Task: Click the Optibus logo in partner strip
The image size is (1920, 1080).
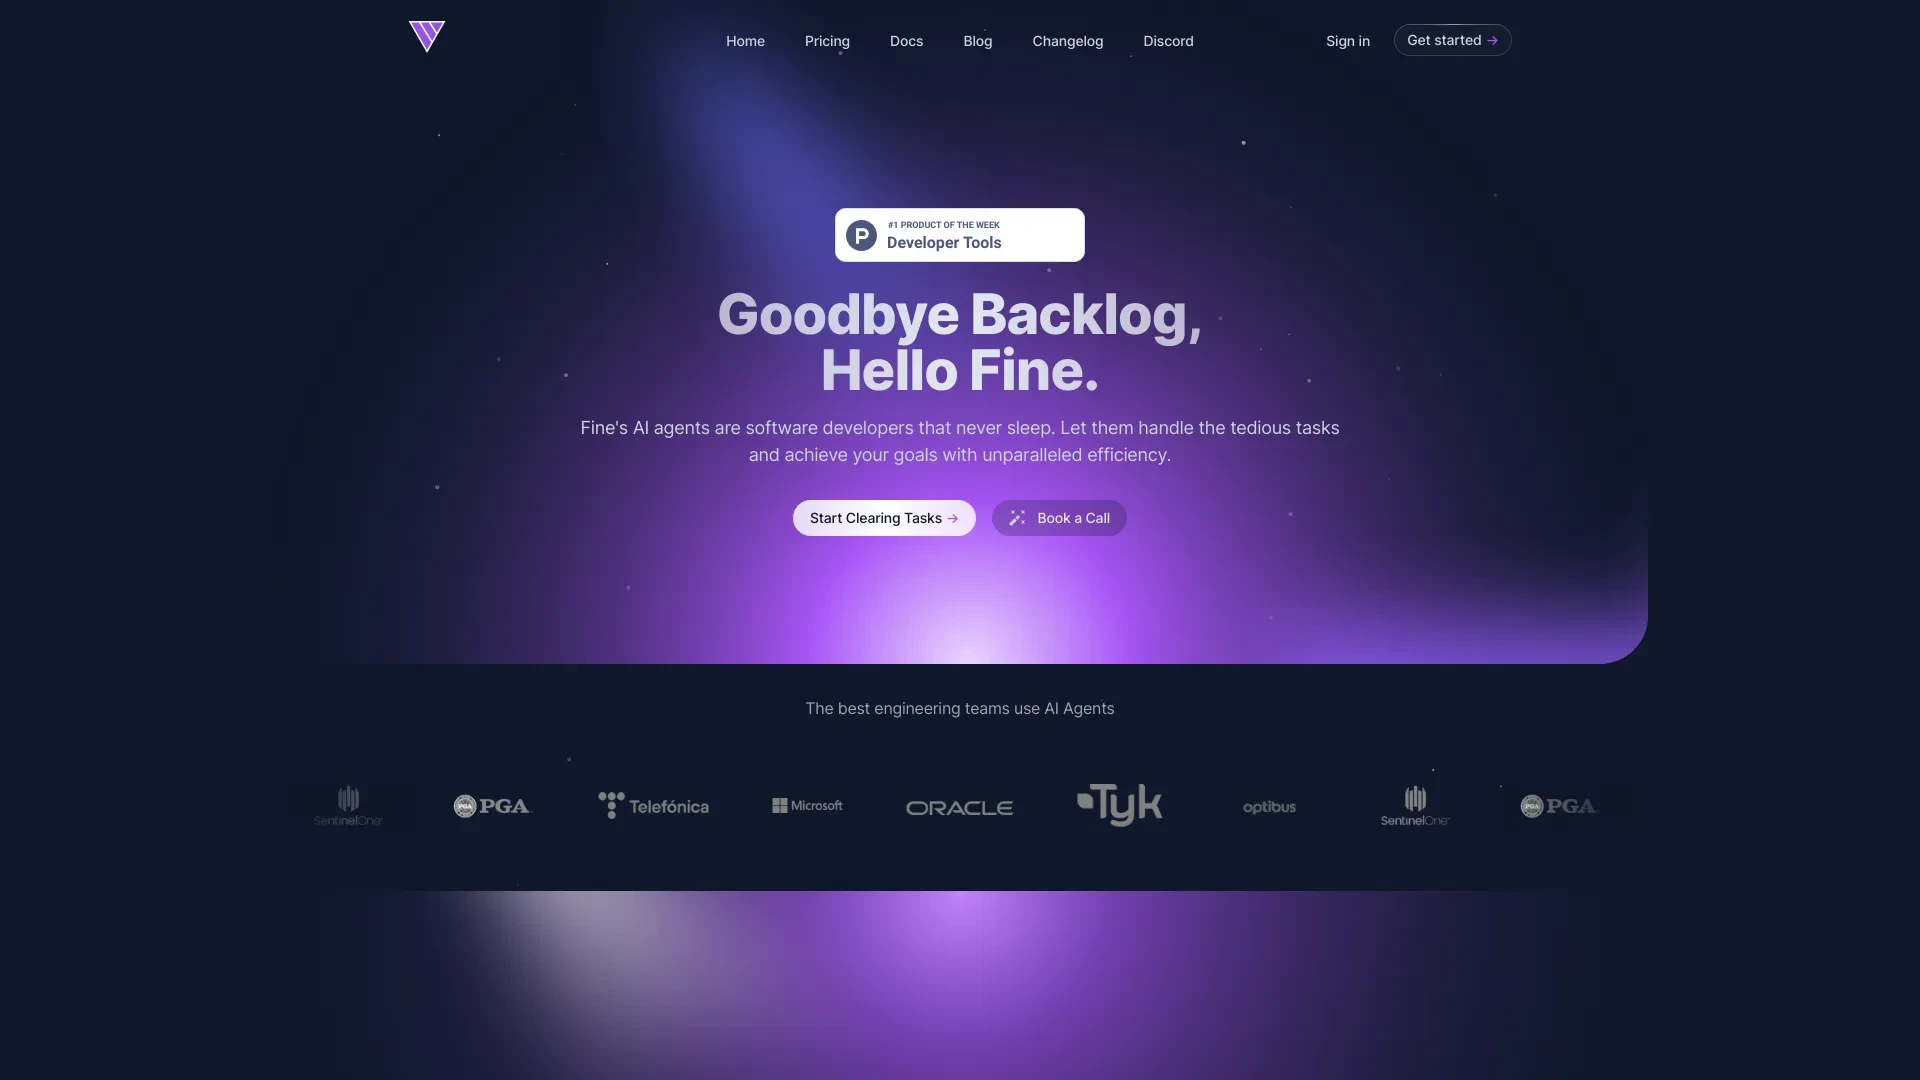Action: click(x=1269, y=806)
